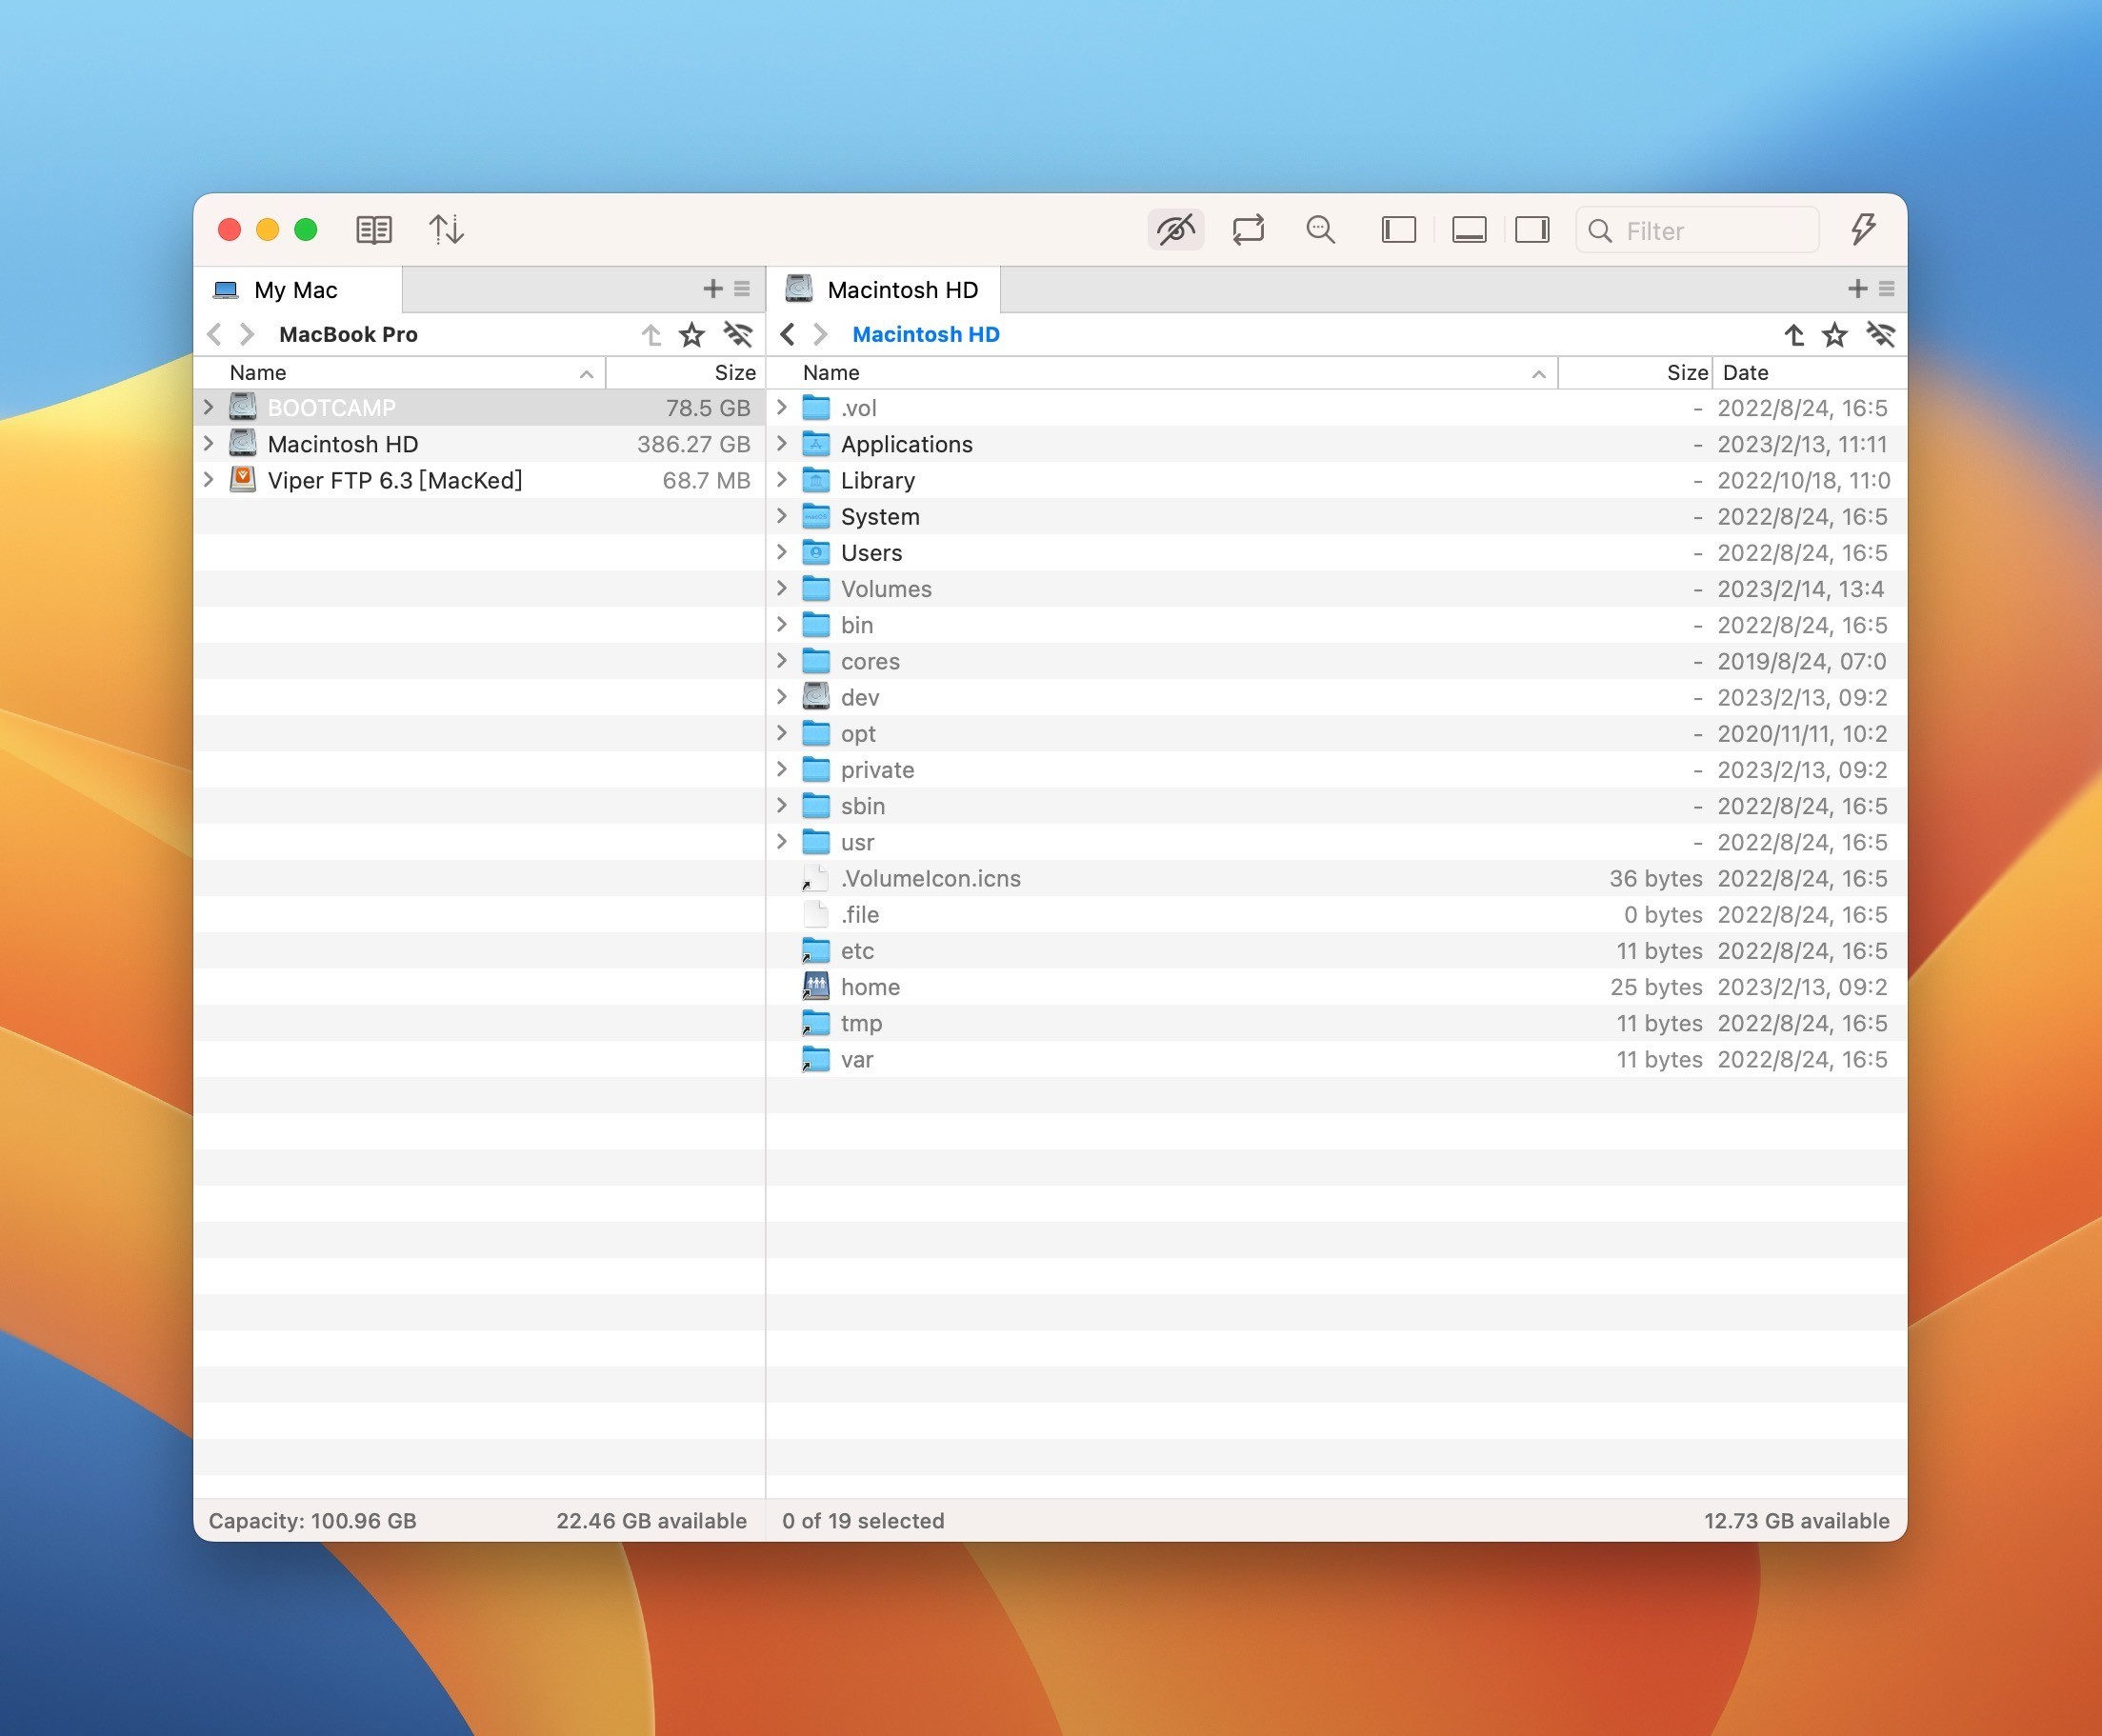This screenshot has width=2102, height=1736.
Task: Click the lightning bolt quick actions icon
Action: click(x=1862, y=229)
